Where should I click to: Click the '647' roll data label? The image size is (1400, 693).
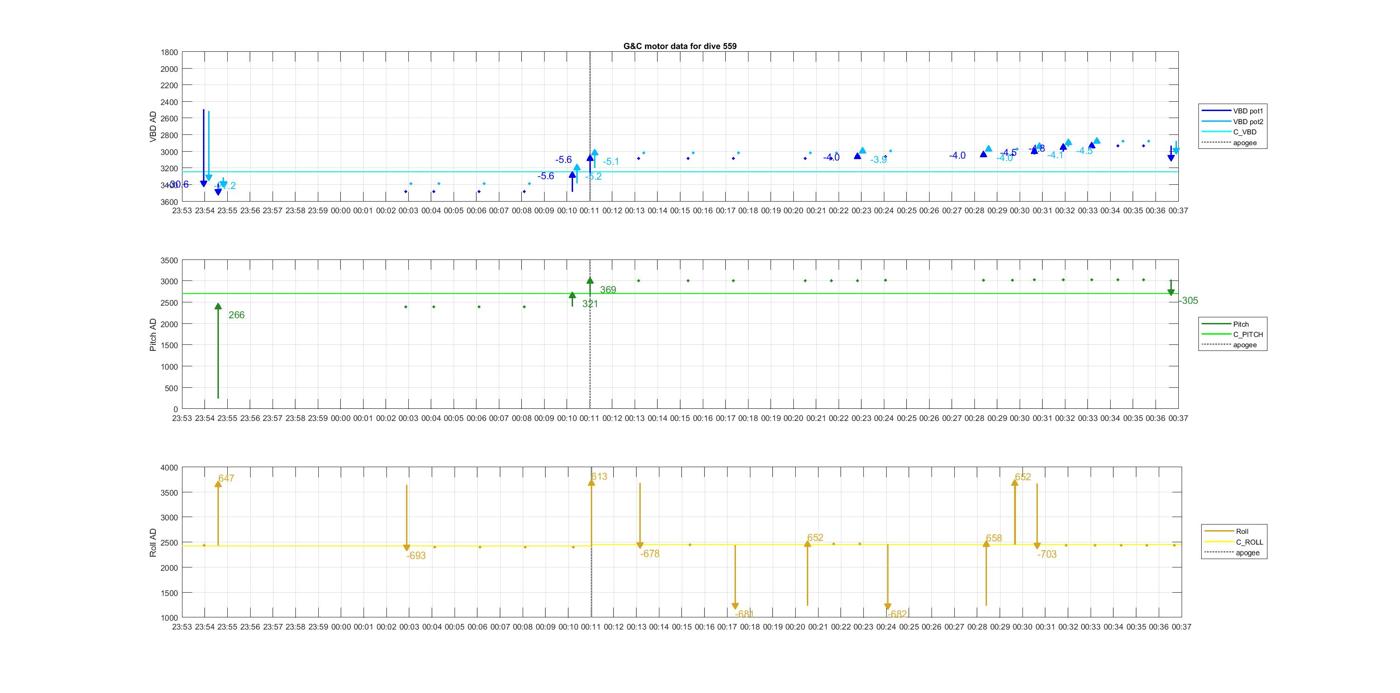[x=226, y=479]
